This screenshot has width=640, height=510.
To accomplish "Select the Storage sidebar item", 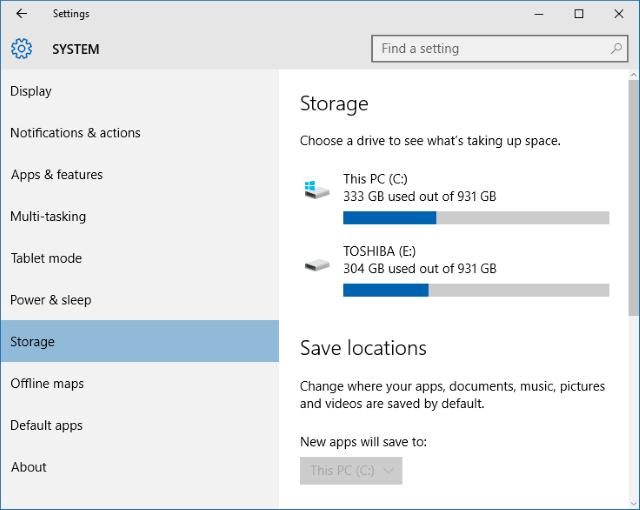I will coord(33,342).
